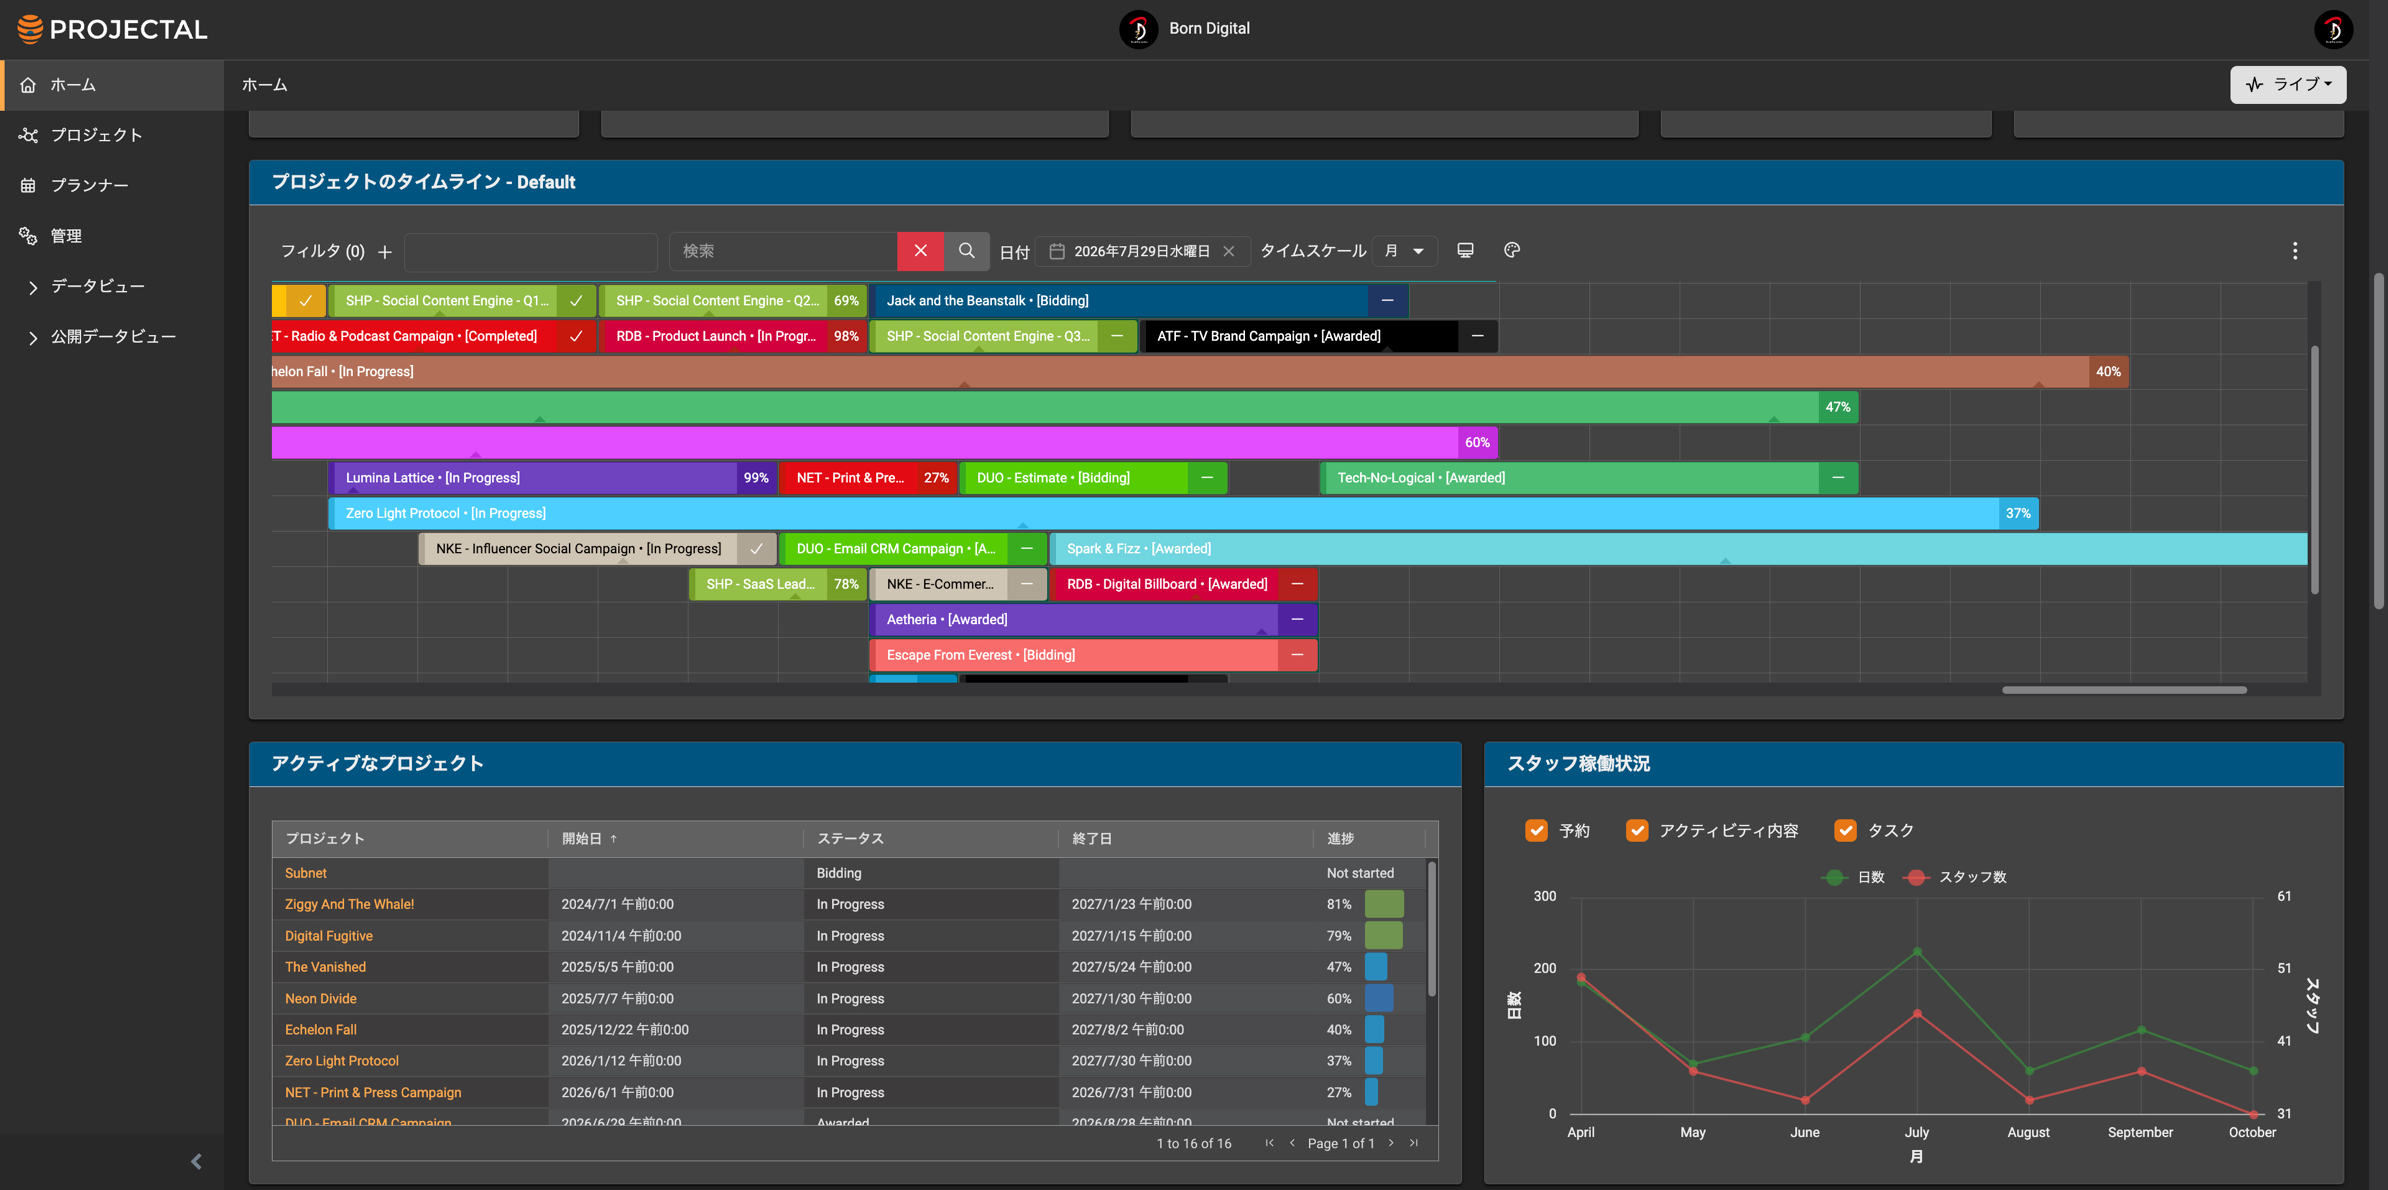Add a filter with the plus icon
Viewport: 2388px width, 1190px height.
(x=385, y=252)
